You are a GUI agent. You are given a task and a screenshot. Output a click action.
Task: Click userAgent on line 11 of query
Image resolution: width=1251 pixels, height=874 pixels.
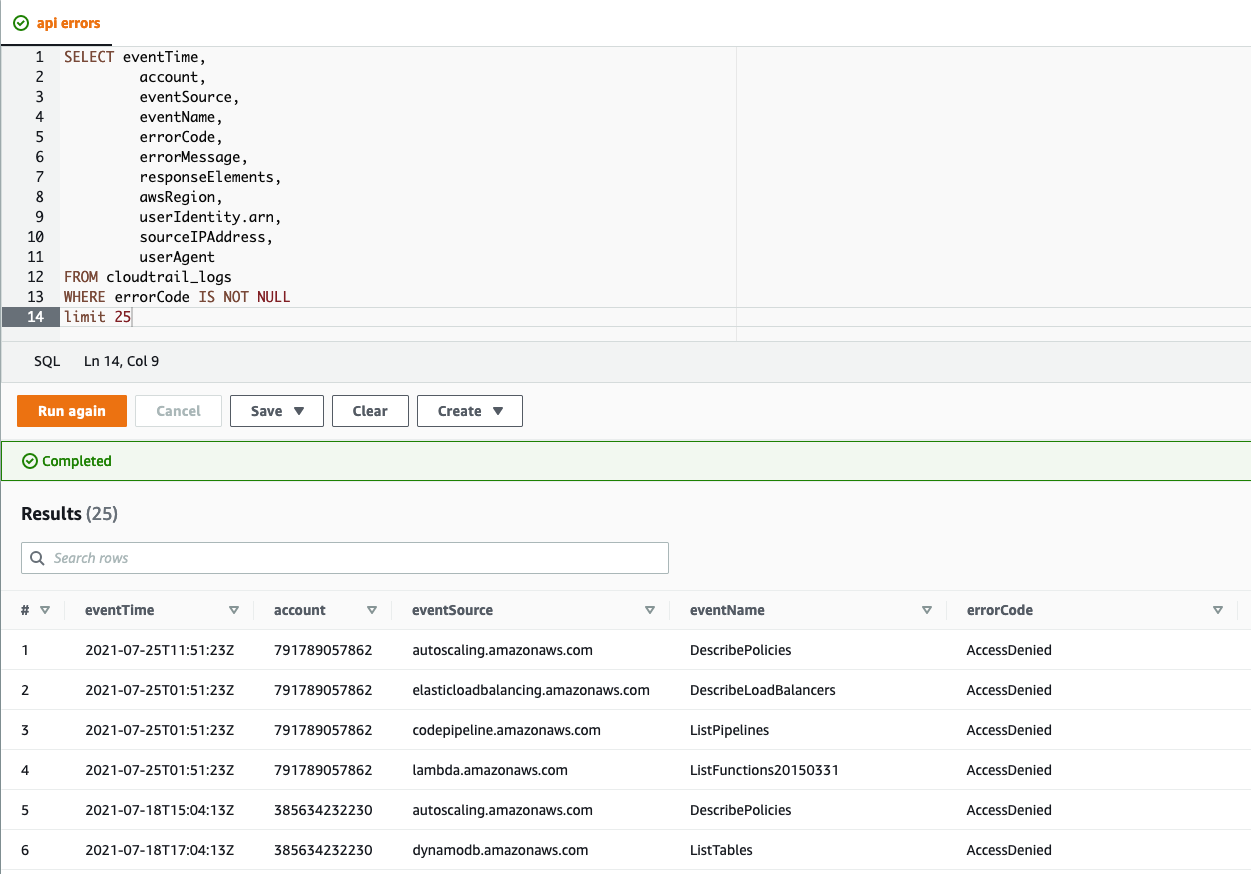pyautogui.click(x=177, y=257)
